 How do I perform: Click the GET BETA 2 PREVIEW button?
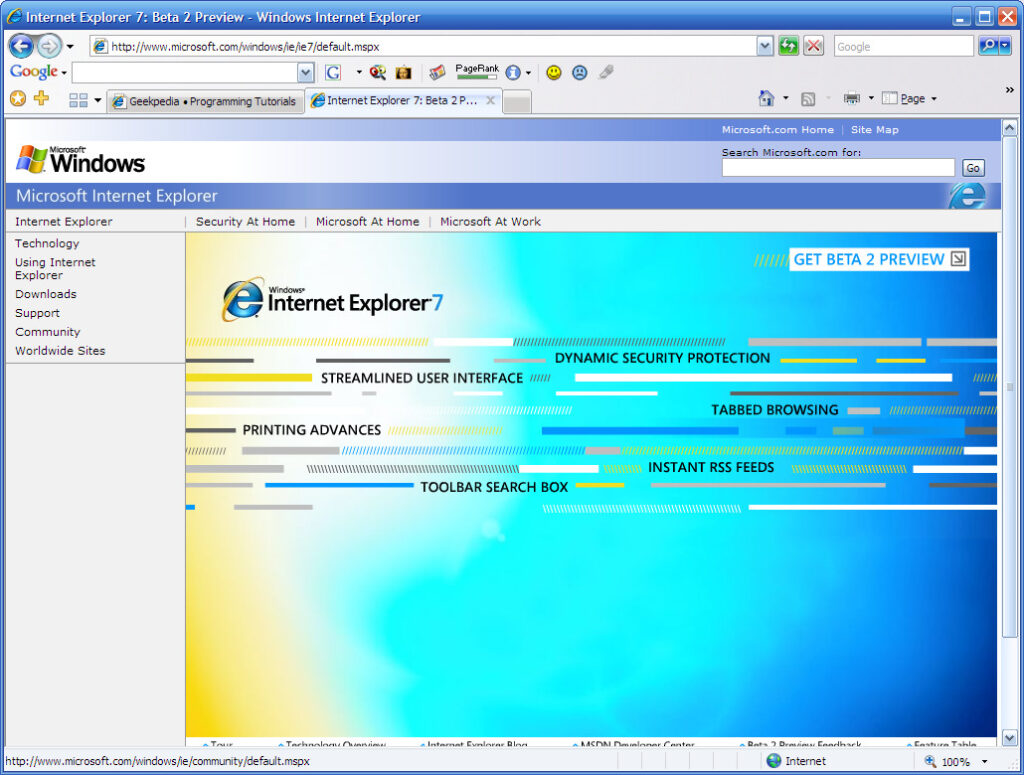point(879,259)
